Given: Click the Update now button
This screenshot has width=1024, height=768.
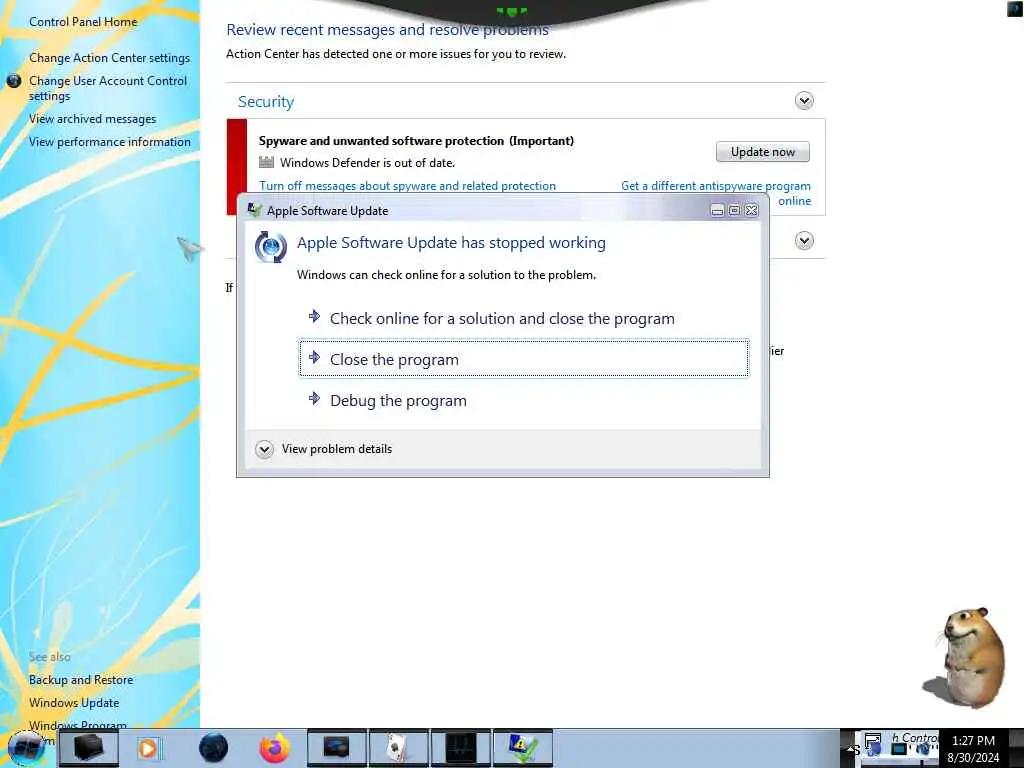Looking at the screenshot, I should tap(763, 152).
